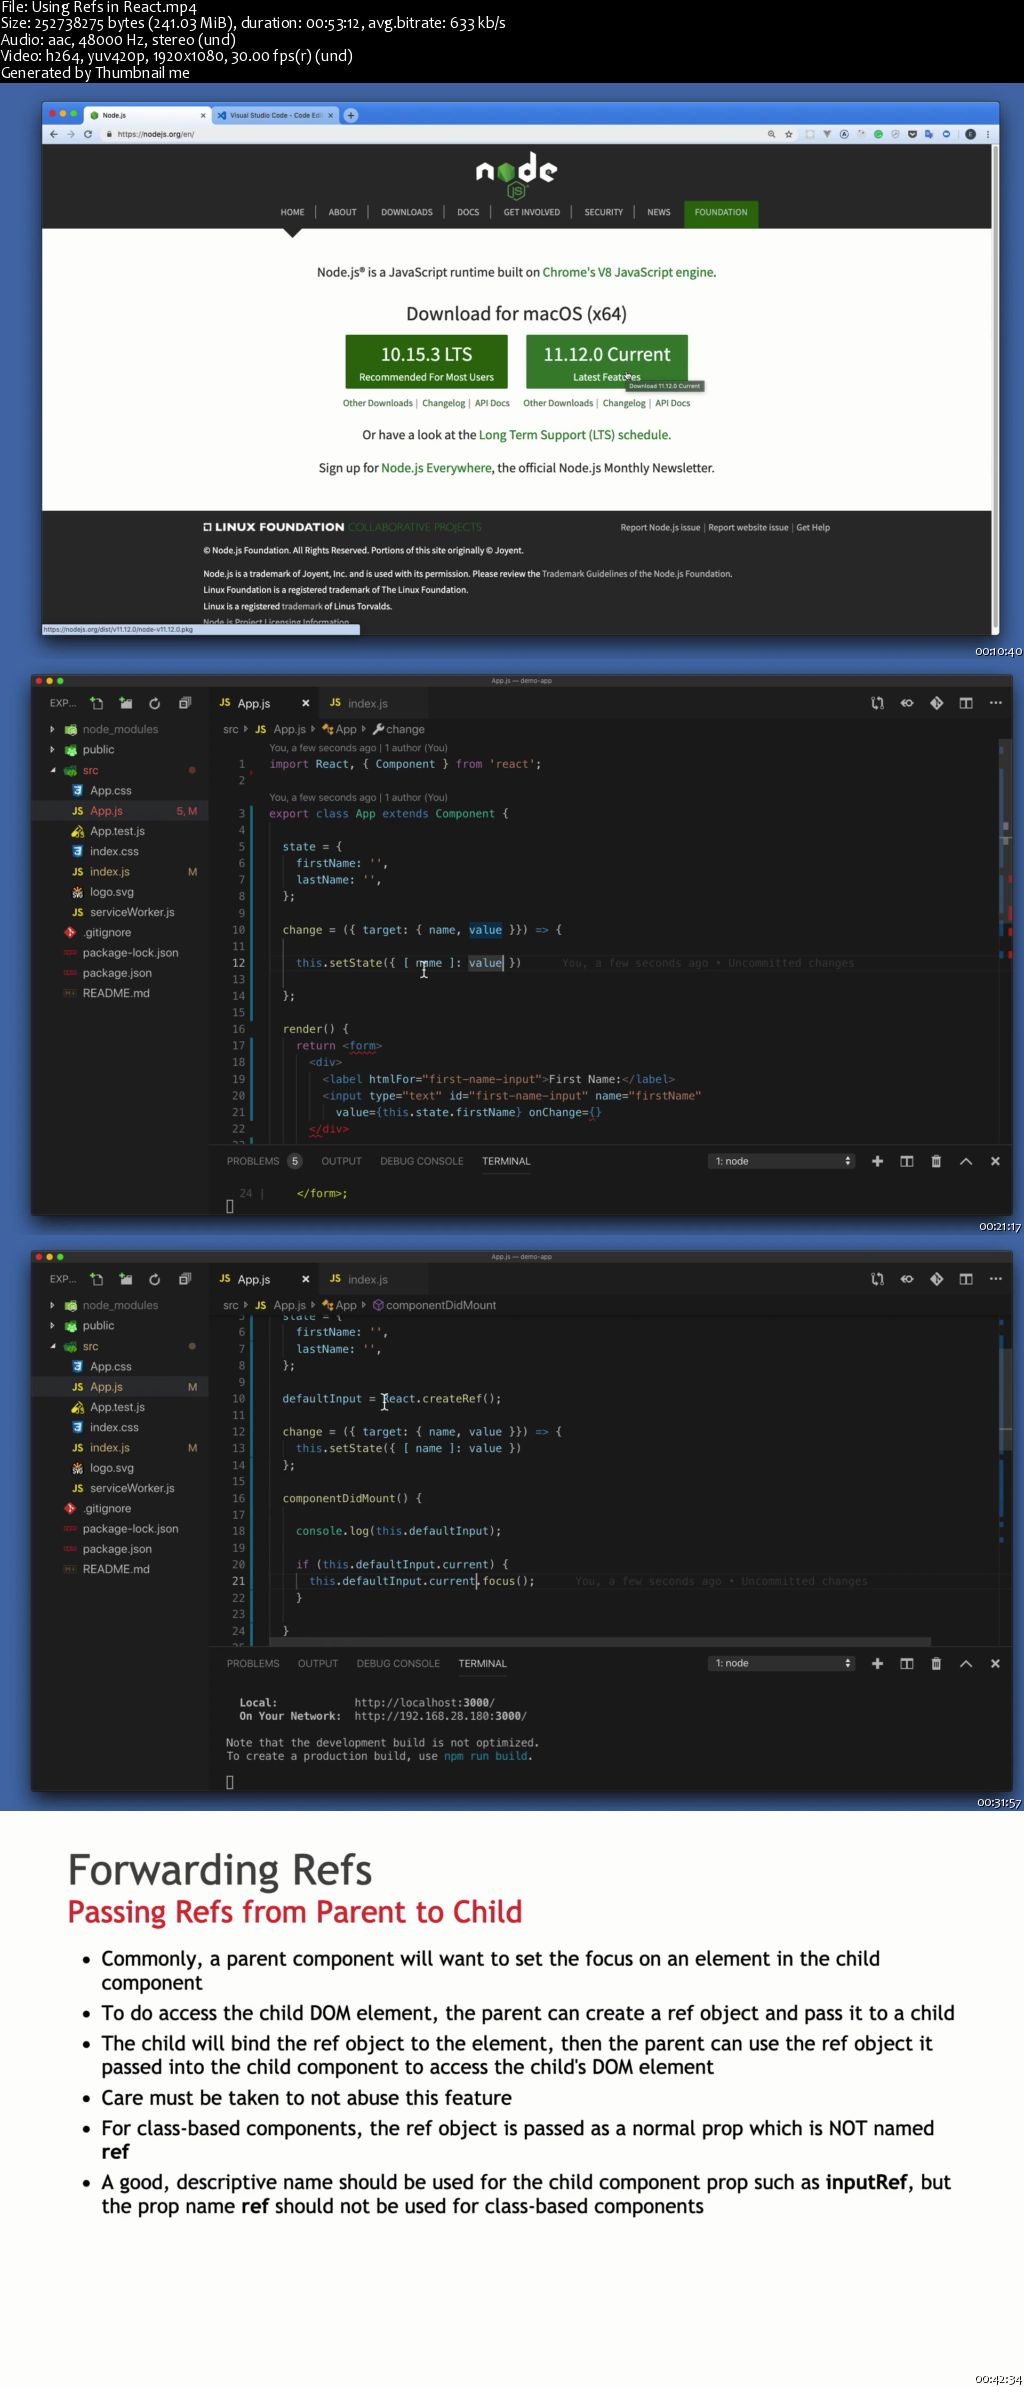Open source control compare icon in frame 00:21:17

(877, 703)
